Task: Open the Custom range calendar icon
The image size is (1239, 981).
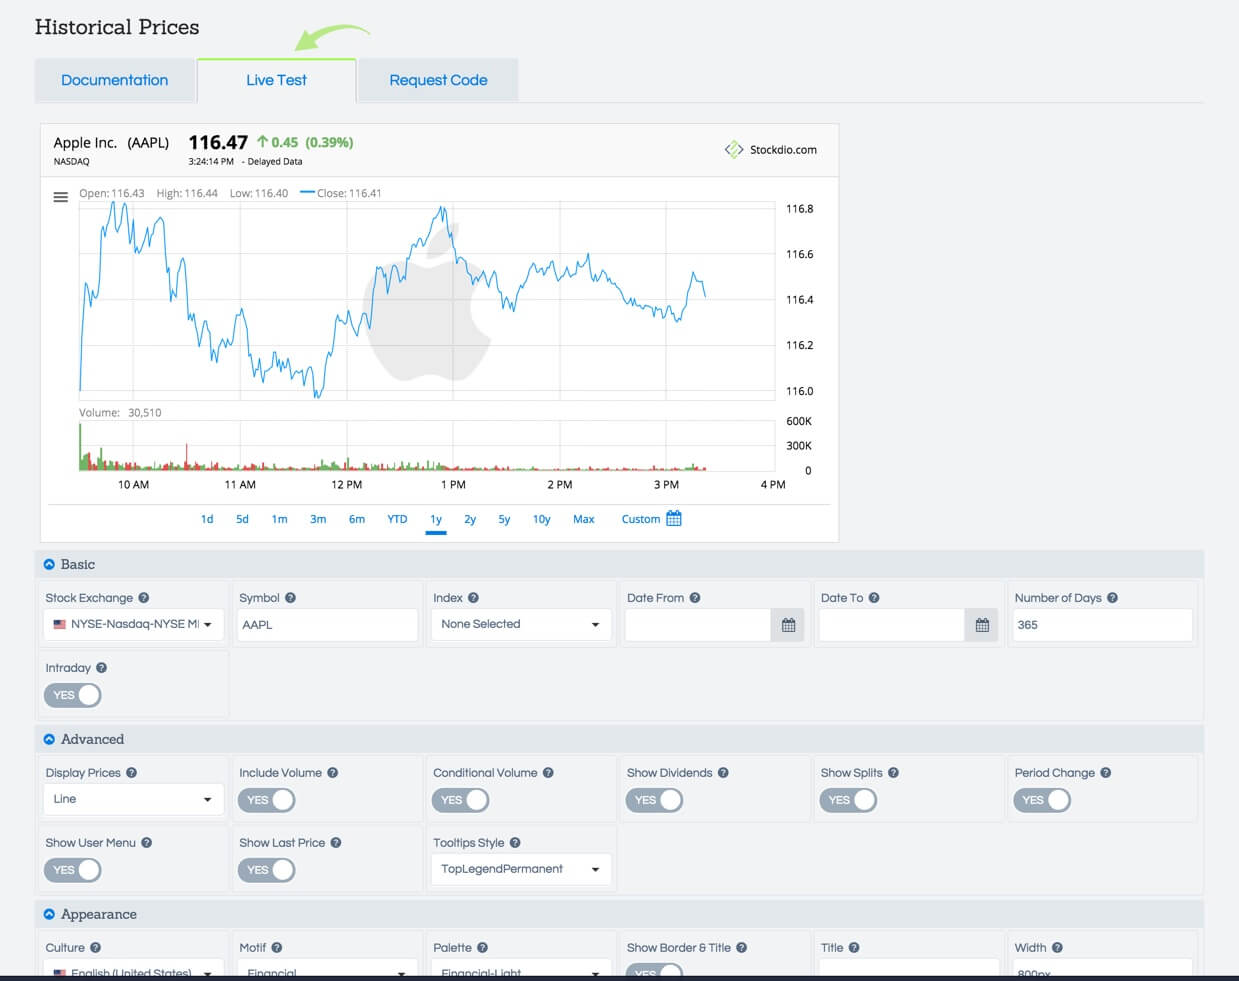Action: click(674, 518)
